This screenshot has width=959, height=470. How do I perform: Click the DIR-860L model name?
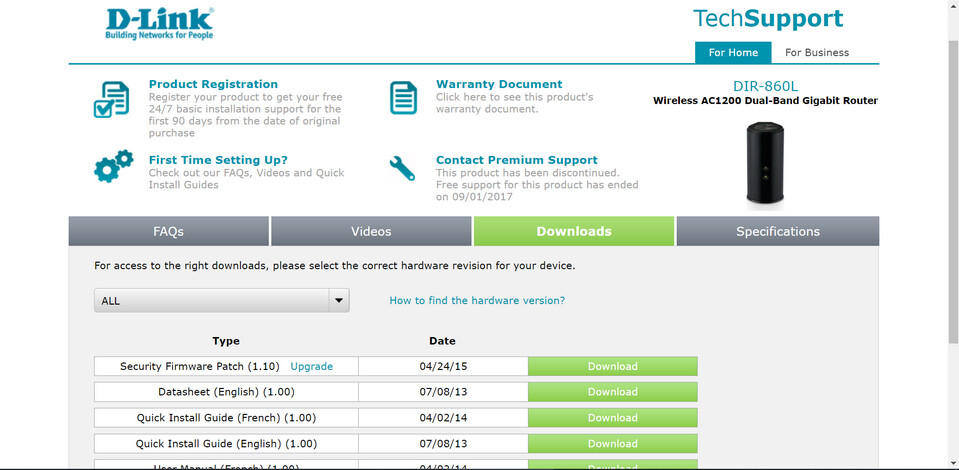(x=765, y=86)
